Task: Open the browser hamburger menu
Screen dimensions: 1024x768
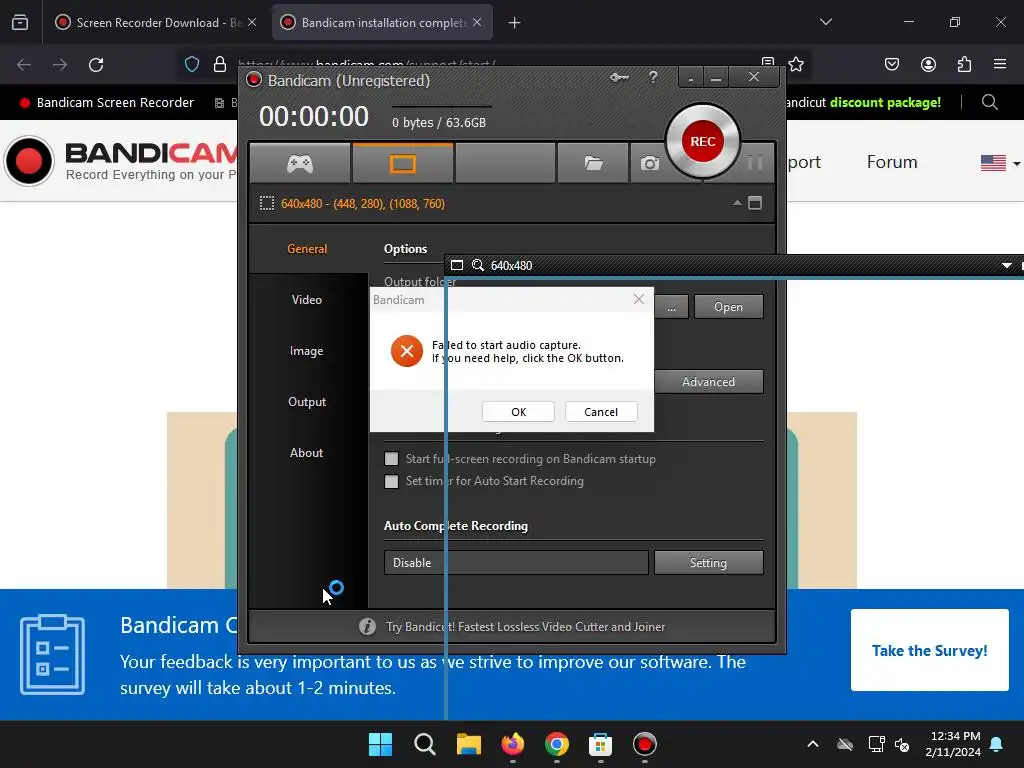Action: [x=1000, y=64]
